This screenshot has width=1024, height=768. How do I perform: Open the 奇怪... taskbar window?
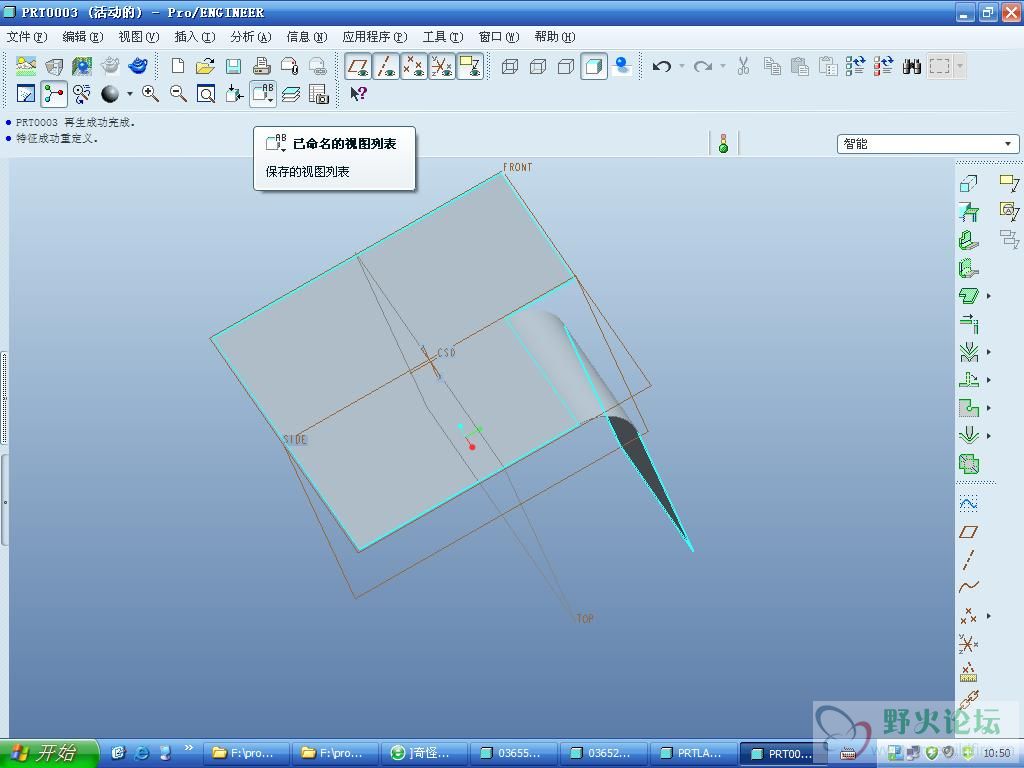click(423, 754)
